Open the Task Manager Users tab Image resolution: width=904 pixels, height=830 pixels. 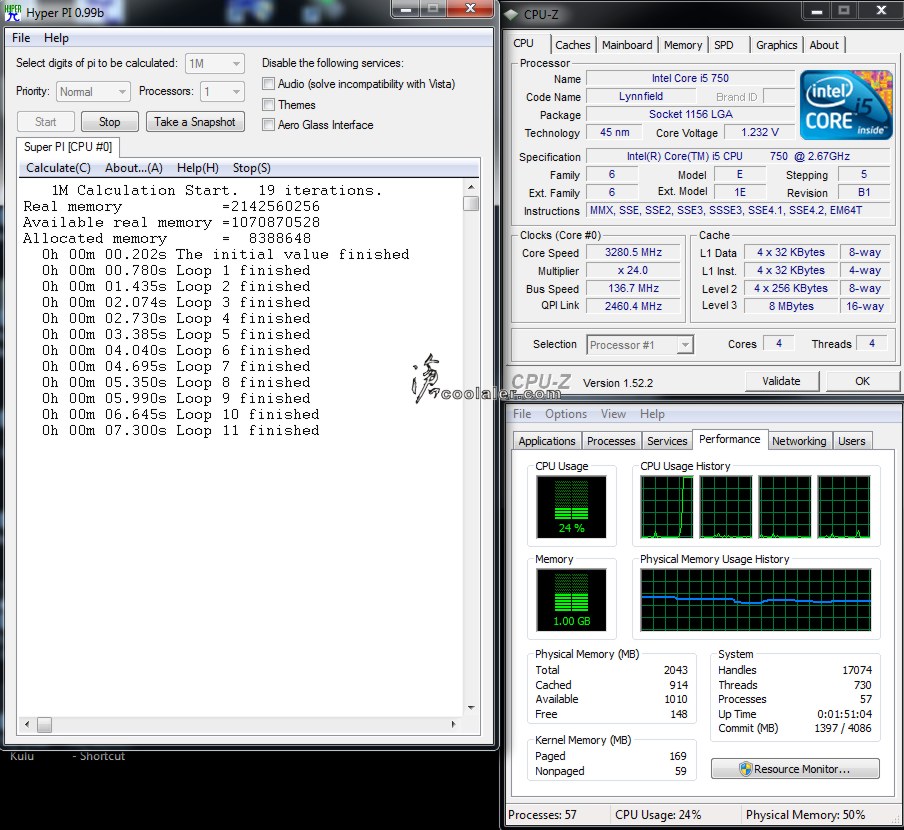(852, 441)
